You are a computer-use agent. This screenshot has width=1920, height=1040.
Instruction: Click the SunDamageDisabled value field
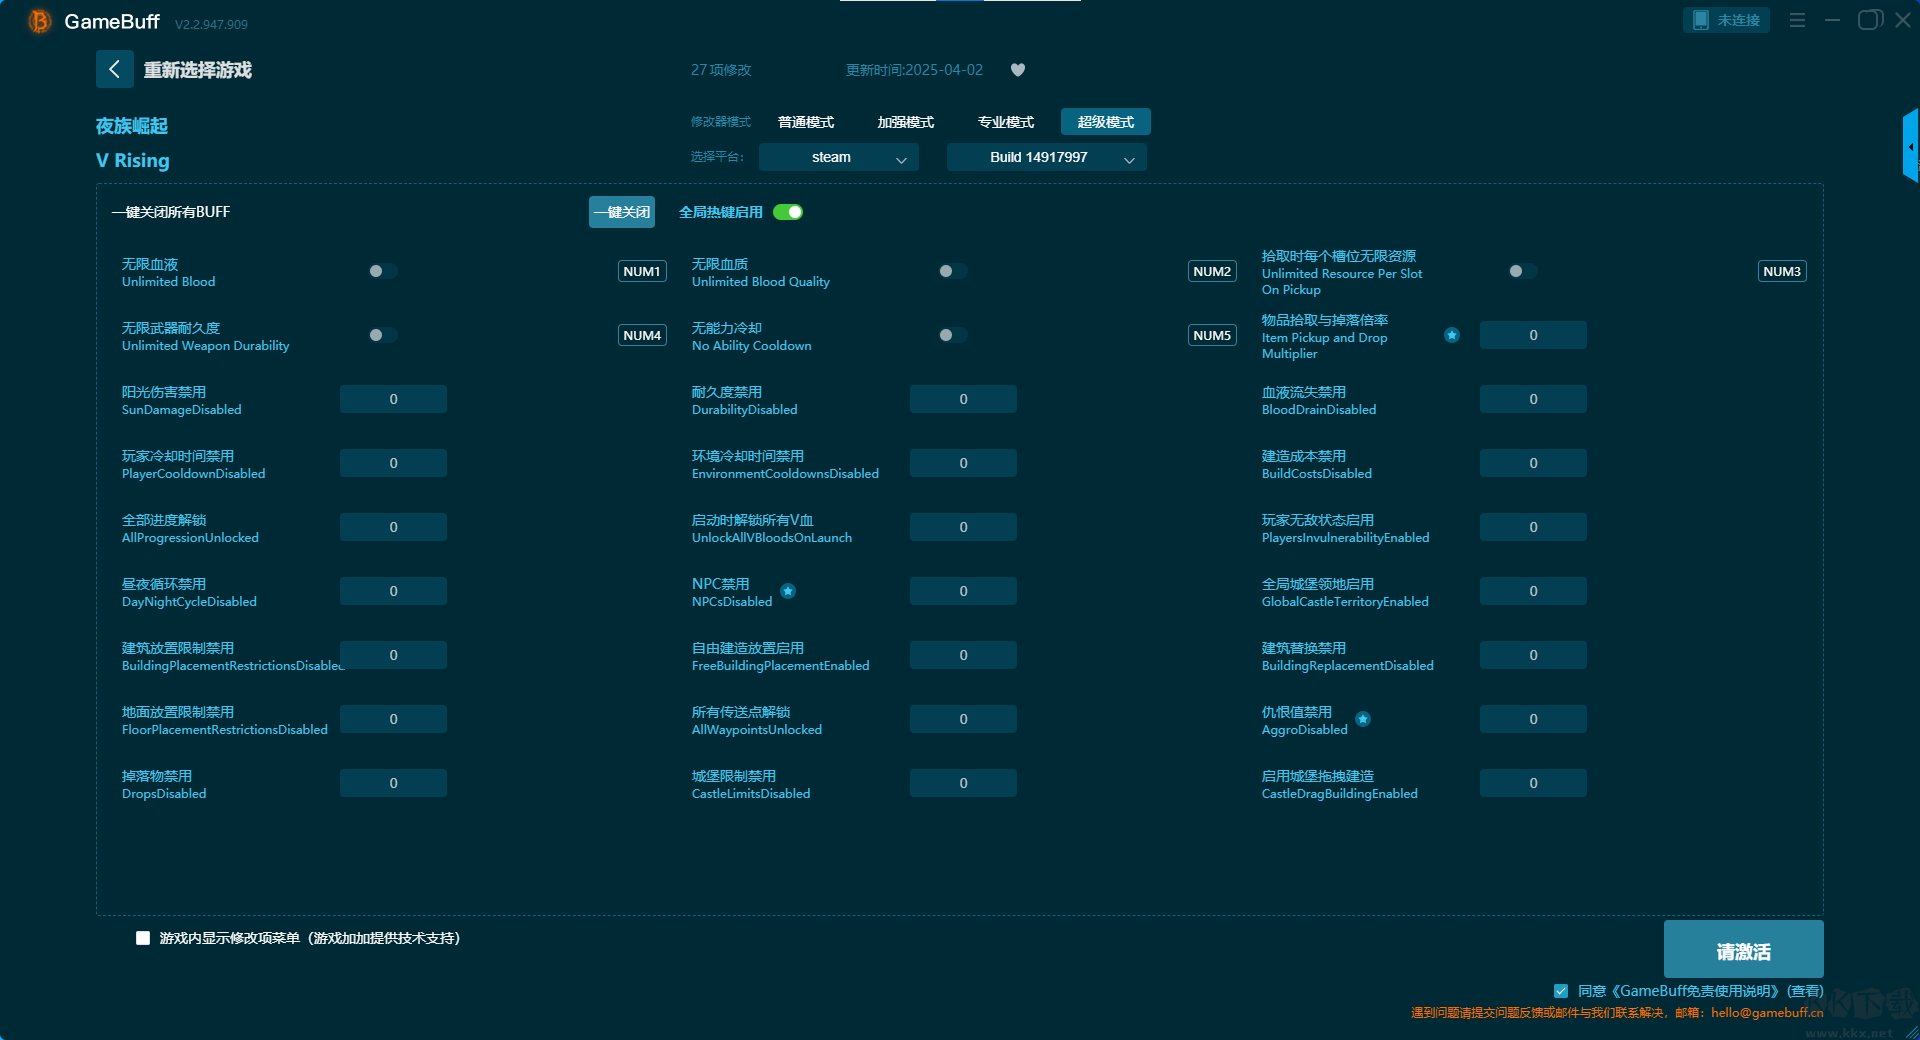(x=393, y=399)
